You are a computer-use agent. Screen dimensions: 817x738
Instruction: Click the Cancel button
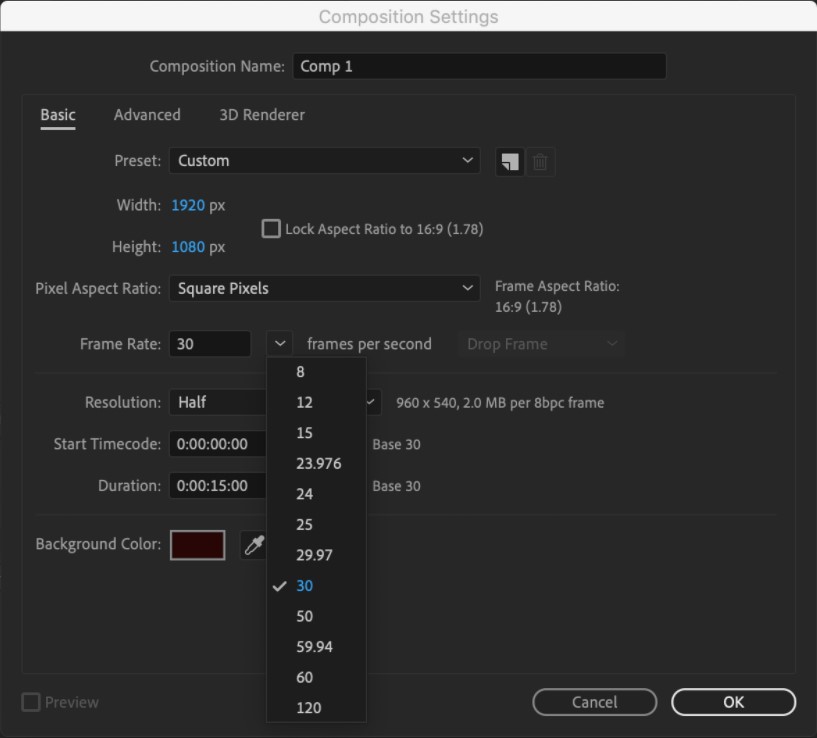(x=595, y=702)
